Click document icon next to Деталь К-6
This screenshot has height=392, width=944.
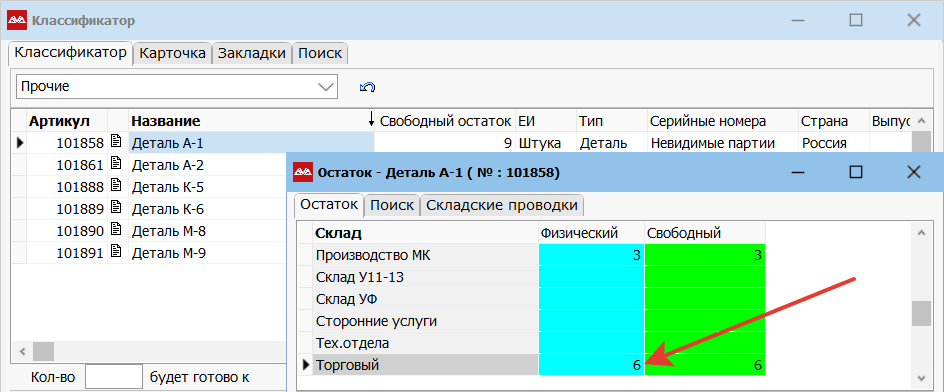click(x=117, y=208)
